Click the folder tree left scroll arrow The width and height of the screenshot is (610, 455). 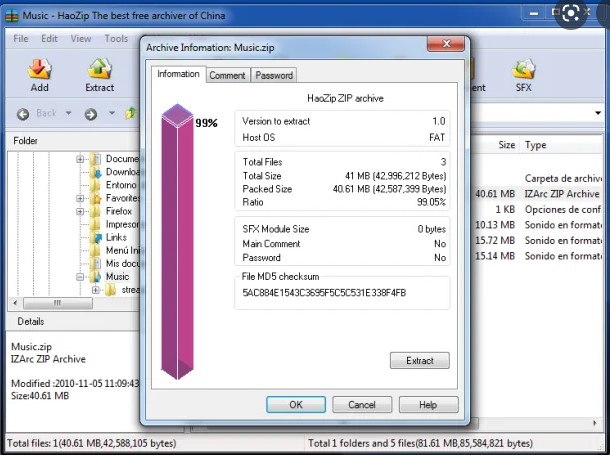(15, 303)
